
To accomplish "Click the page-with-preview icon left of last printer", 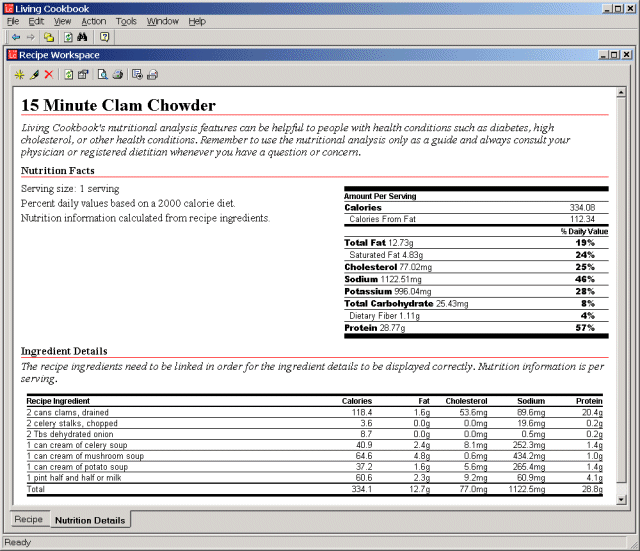I will [x=137, y=75].
